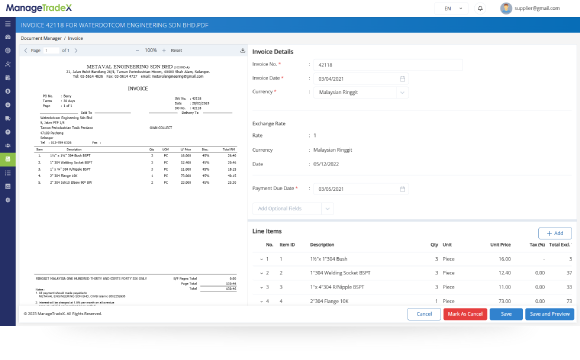The image size is (580, 360).
Task: Select description '2"304 Flange 10K'
Action: [x=329, y=301]
